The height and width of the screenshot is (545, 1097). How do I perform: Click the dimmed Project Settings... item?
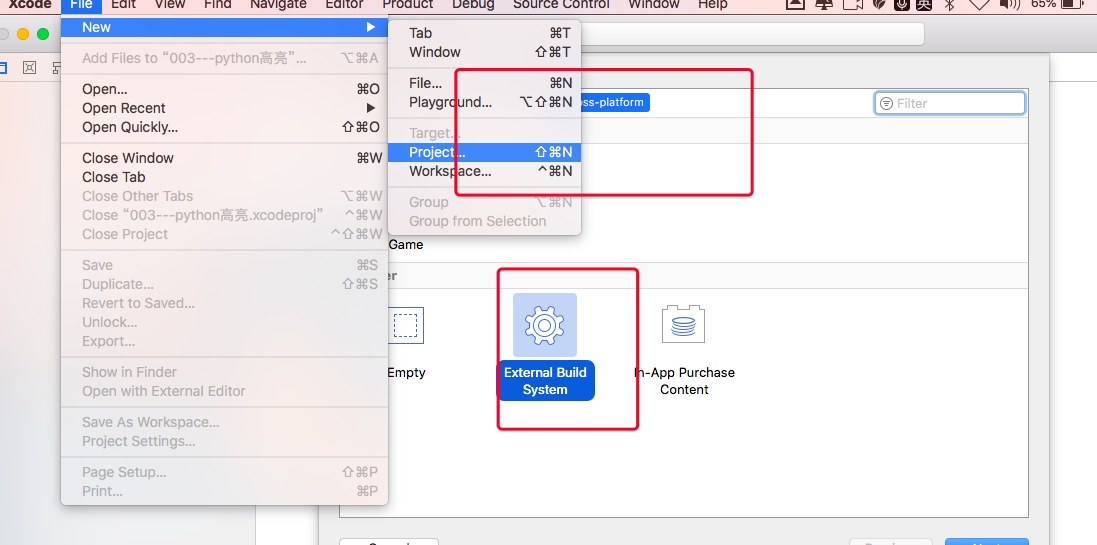(x=224, y=441)
